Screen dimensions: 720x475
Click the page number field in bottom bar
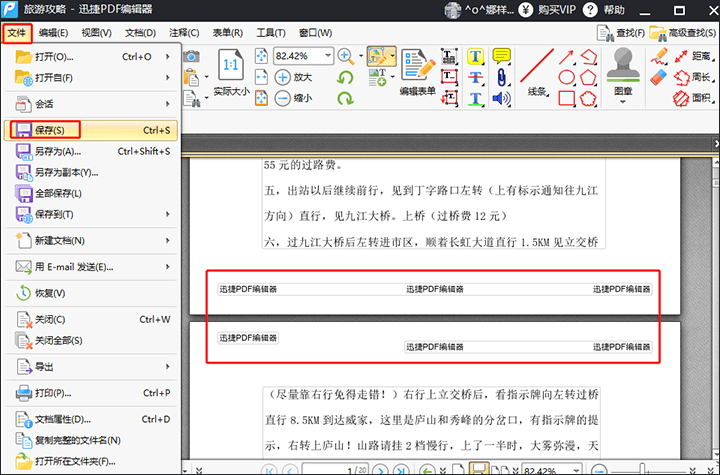pyautogui.click(x=335, y=470)
